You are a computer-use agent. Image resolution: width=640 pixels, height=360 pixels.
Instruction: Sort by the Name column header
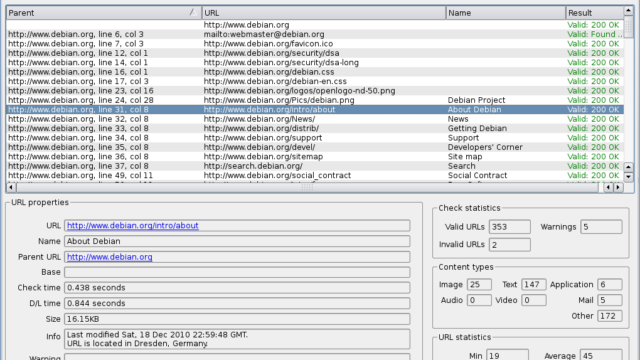point(506,13)
